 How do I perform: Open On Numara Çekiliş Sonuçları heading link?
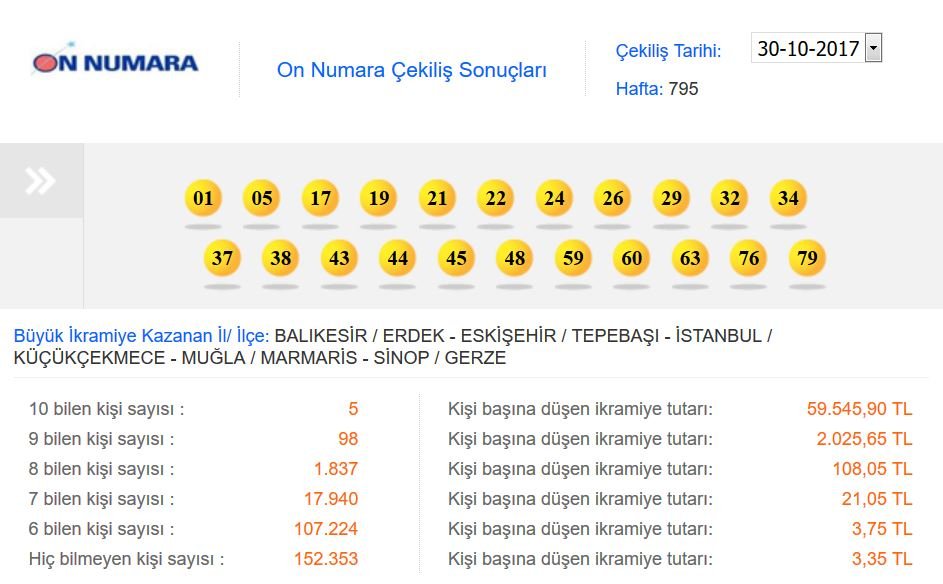(x=411, y=70)
